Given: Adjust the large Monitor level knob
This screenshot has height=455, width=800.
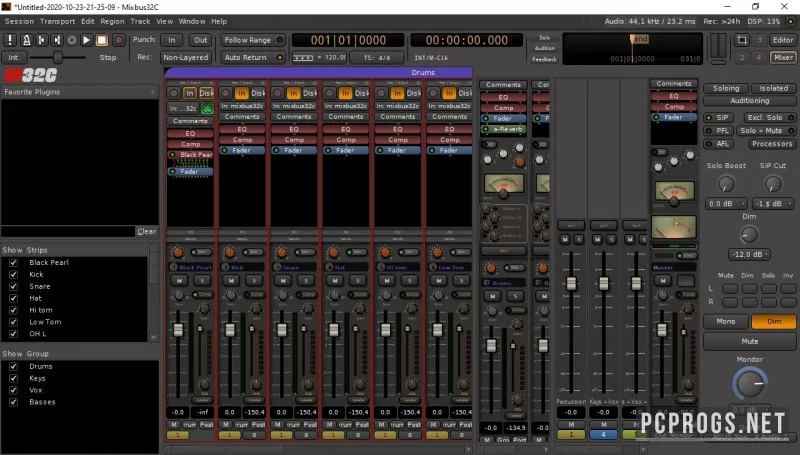Looking at the screenshot, I should (x=749, y=384).
